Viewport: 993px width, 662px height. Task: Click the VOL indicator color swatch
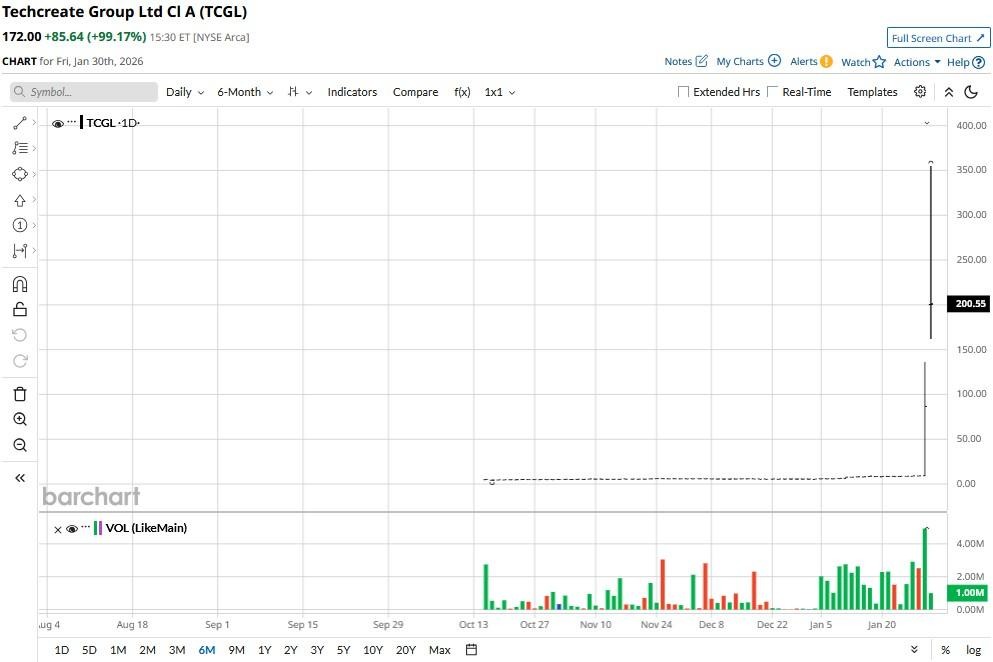point(98,528)
